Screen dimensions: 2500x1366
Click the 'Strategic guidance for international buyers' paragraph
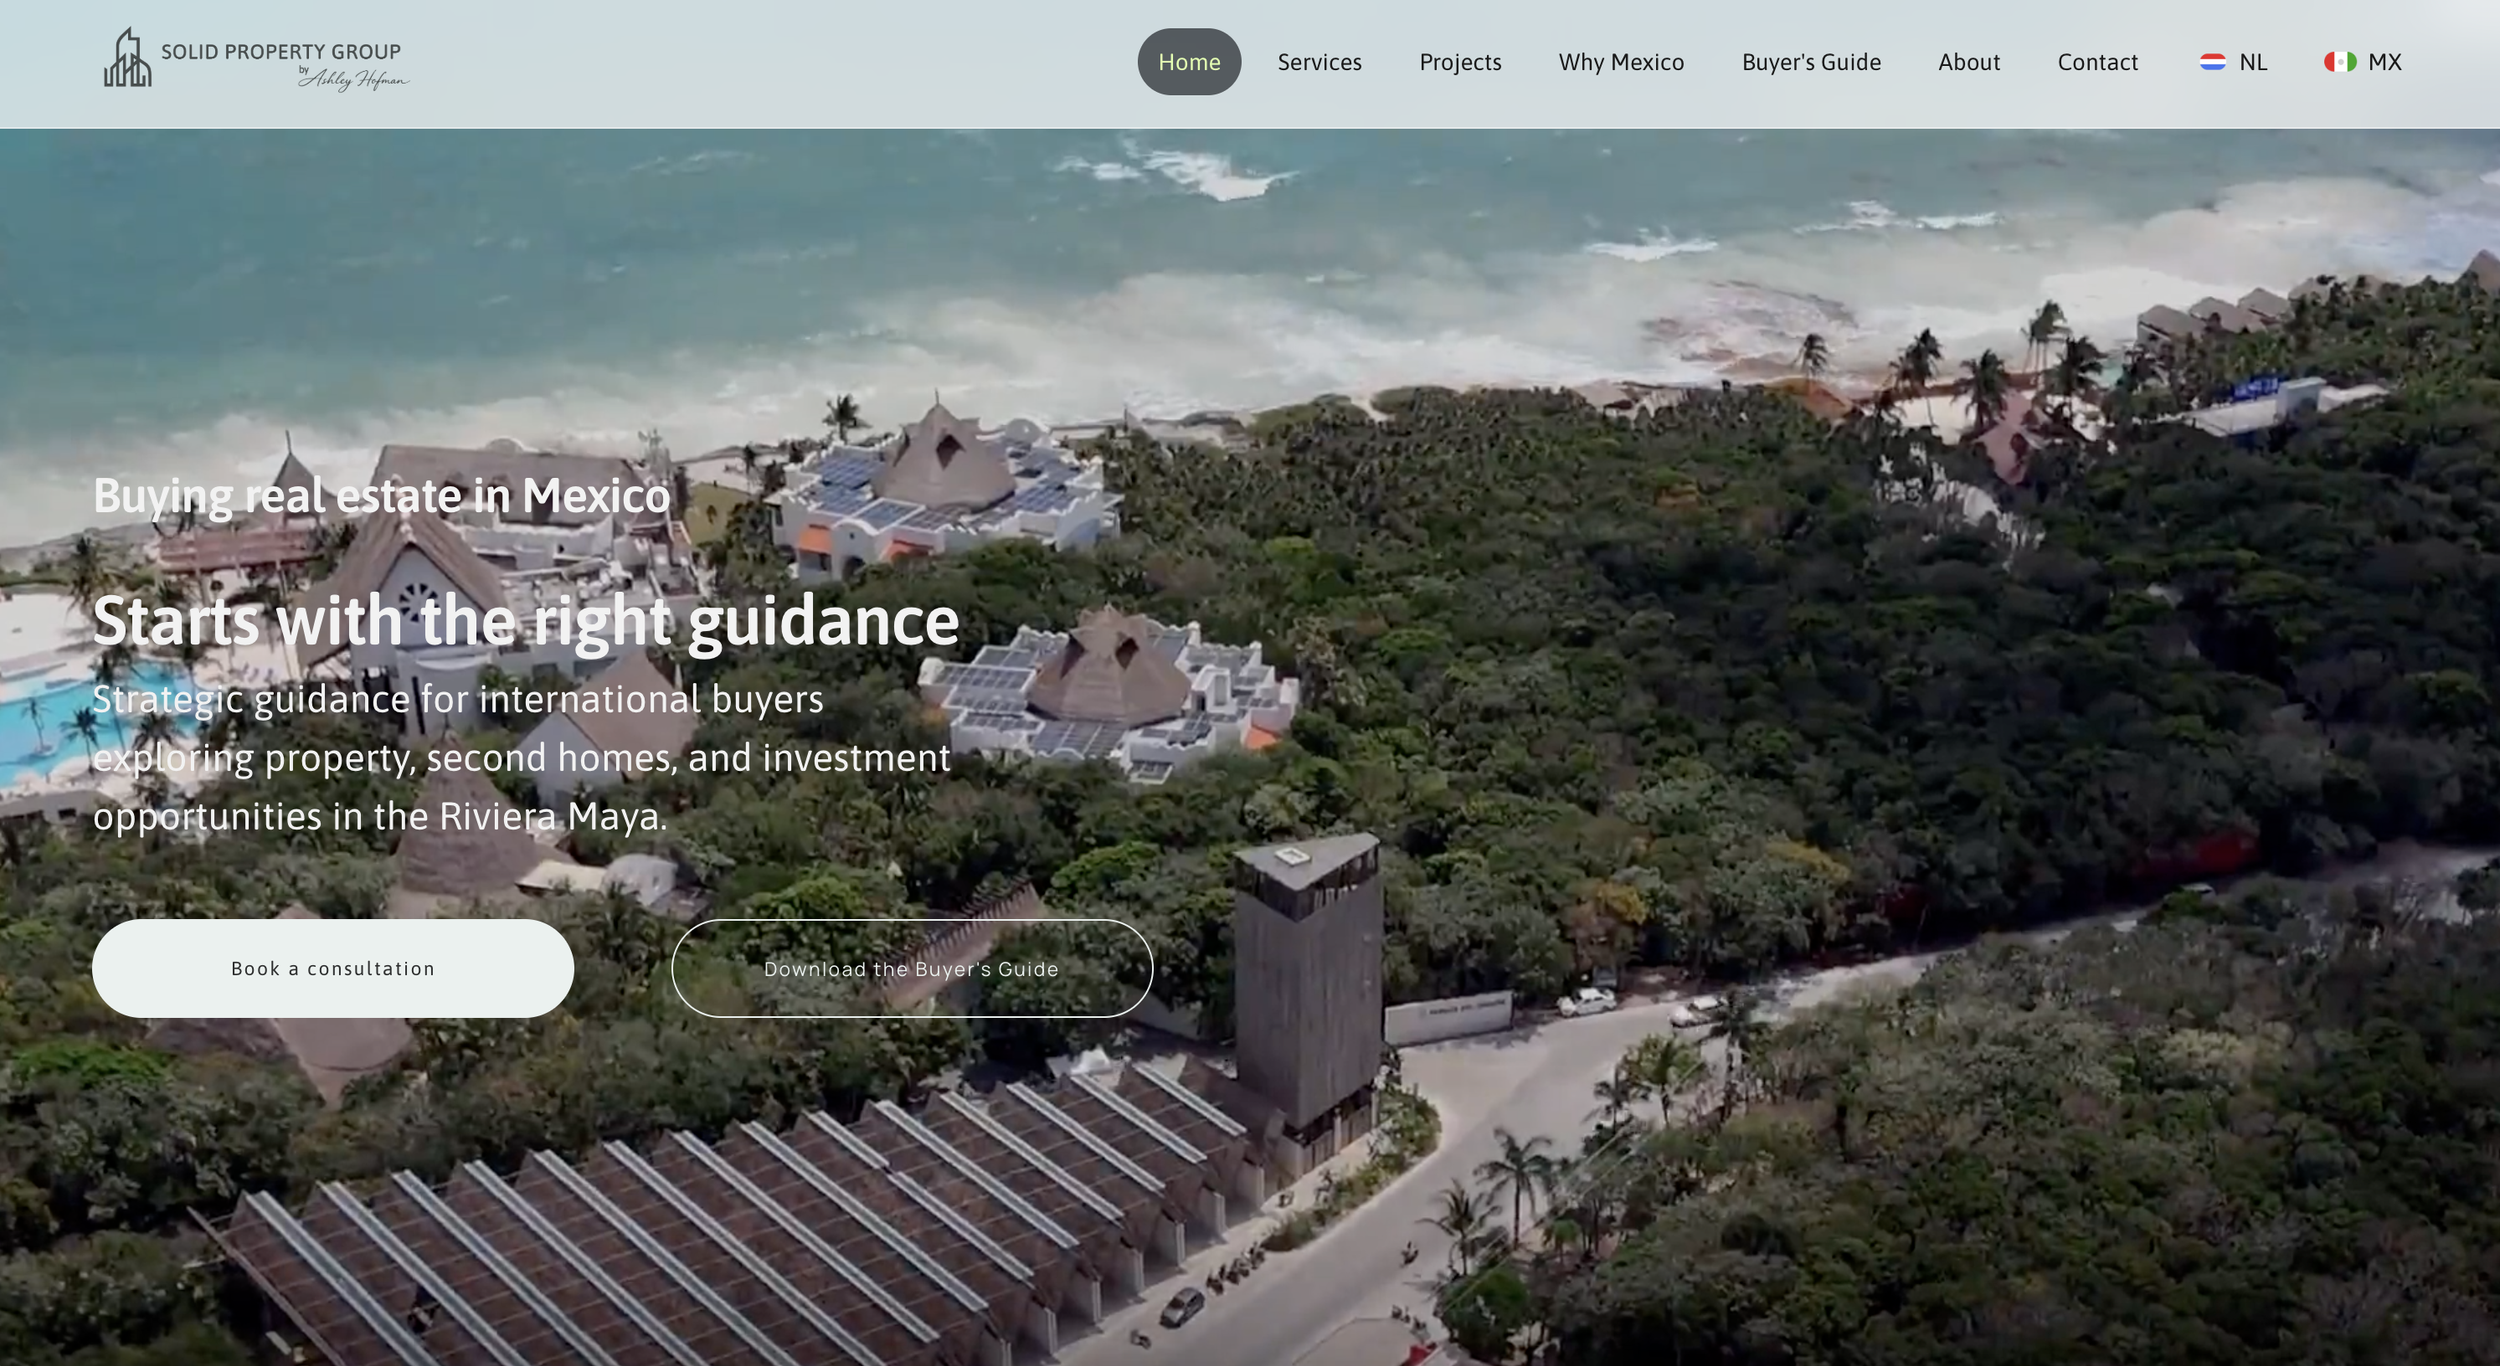(521, 757)
